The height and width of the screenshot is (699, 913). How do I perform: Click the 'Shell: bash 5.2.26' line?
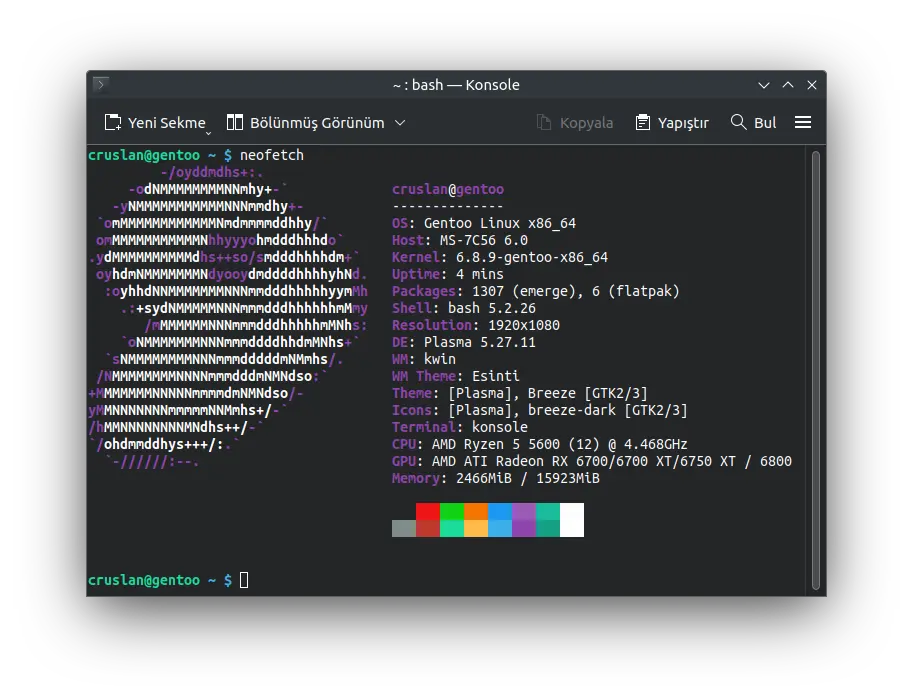(x=463, y=308)
